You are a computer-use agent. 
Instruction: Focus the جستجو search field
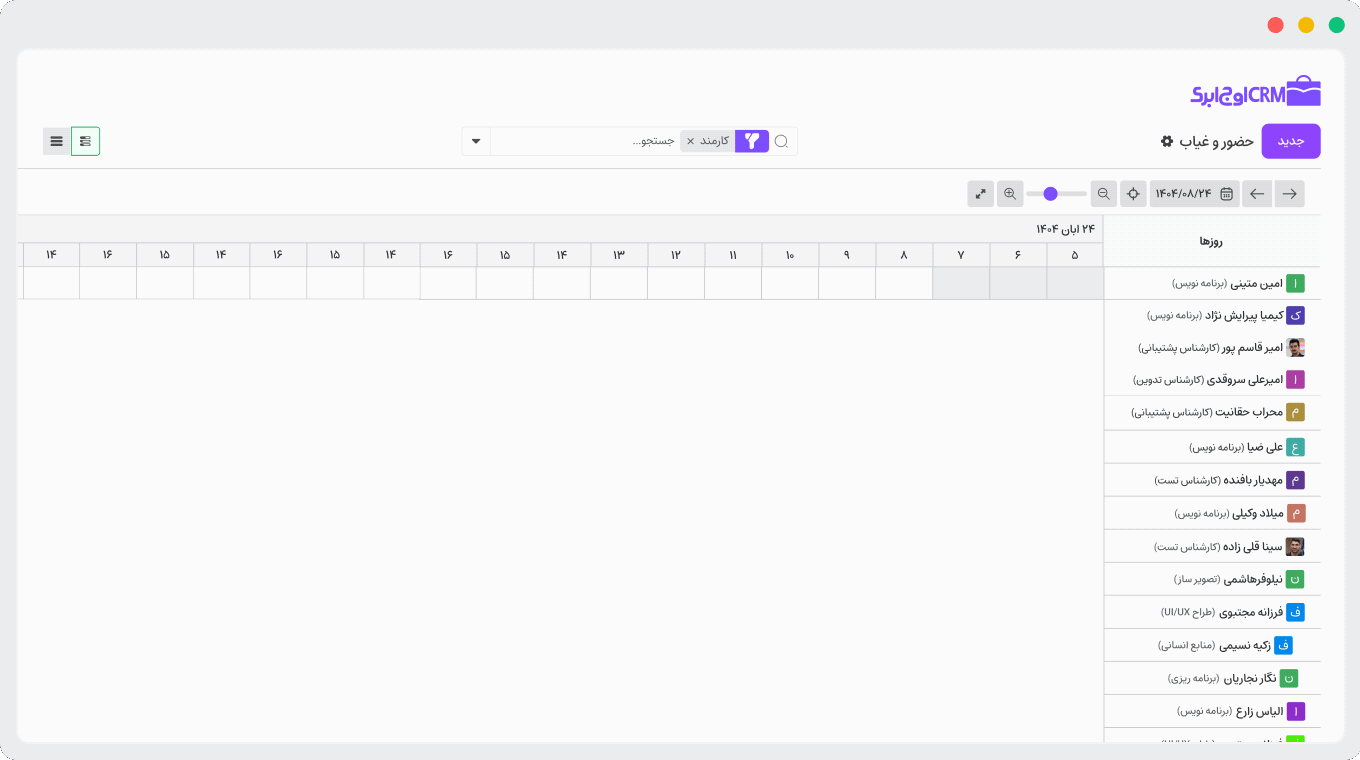(585, 141)
